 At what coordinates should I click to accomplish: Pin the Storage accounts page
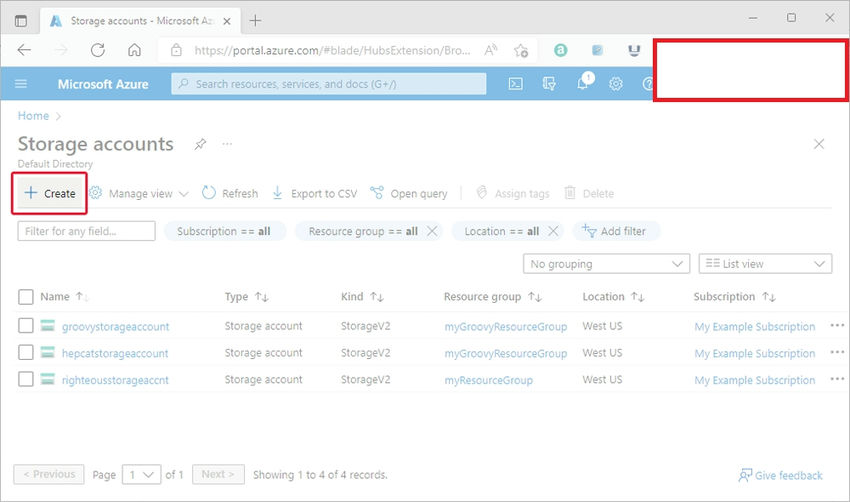[200, 144]
